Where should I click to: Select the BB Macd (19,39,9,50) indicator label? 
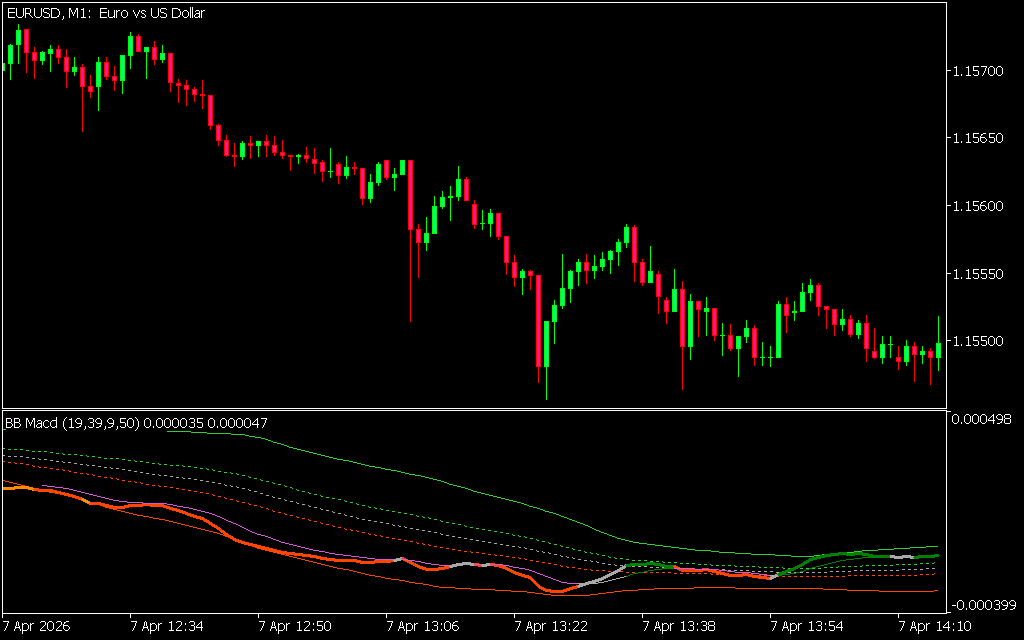tap(72, 423)
